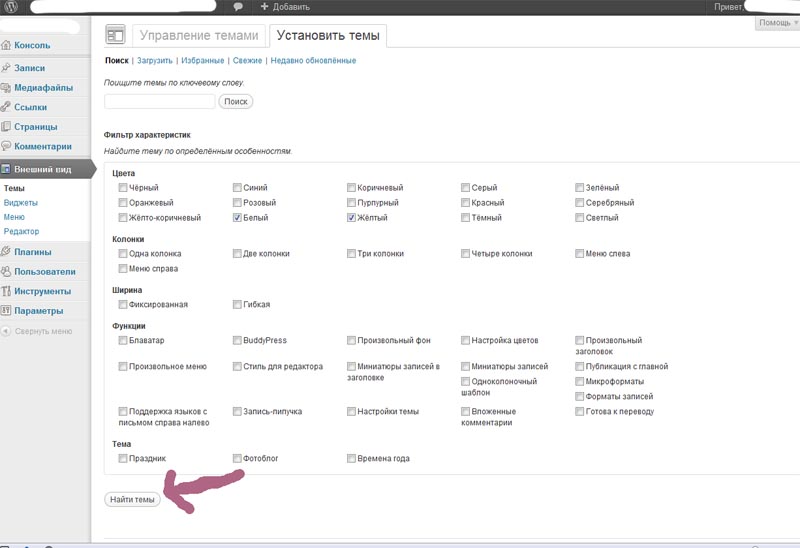800x548 pixels.
Task: Uncheck the Жёлтый color checkbox
Action: click(352, 217)
